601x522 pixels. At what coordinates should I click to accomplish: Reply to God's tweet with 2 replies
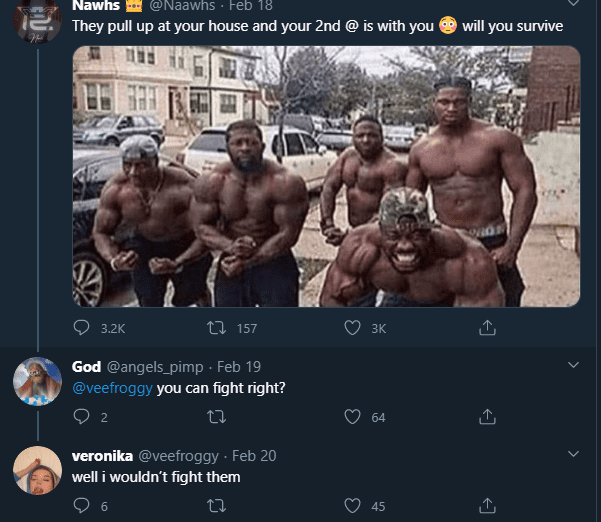pos(81,417)
